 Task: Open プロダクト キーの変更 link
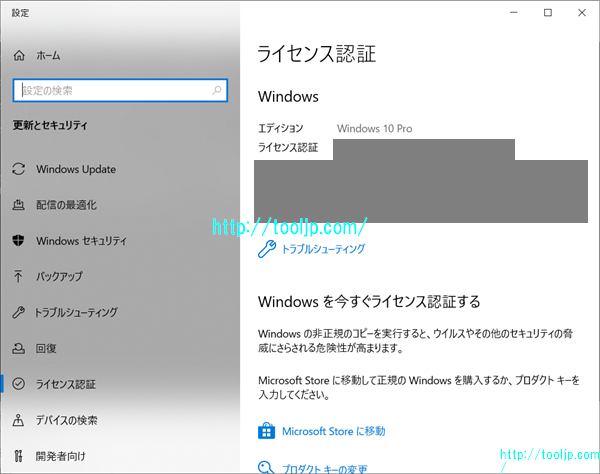(324, 469)
